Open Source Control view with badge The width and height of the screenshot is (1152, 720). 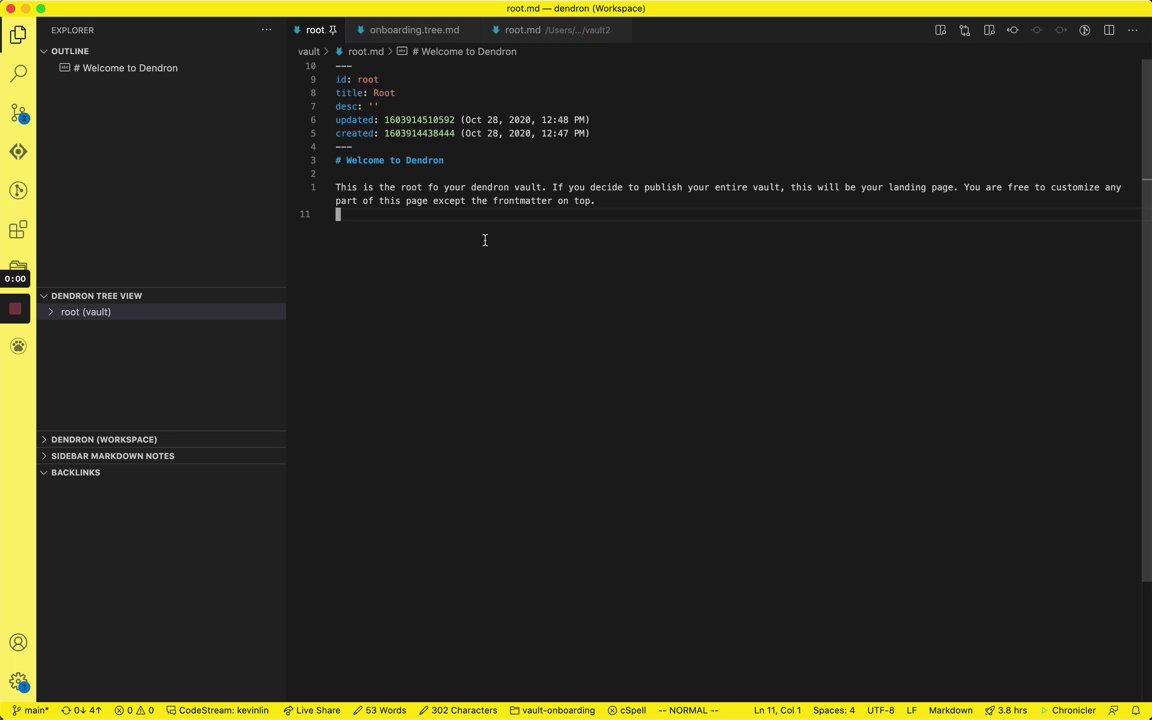pyautogui.click(x=18, y=112)
